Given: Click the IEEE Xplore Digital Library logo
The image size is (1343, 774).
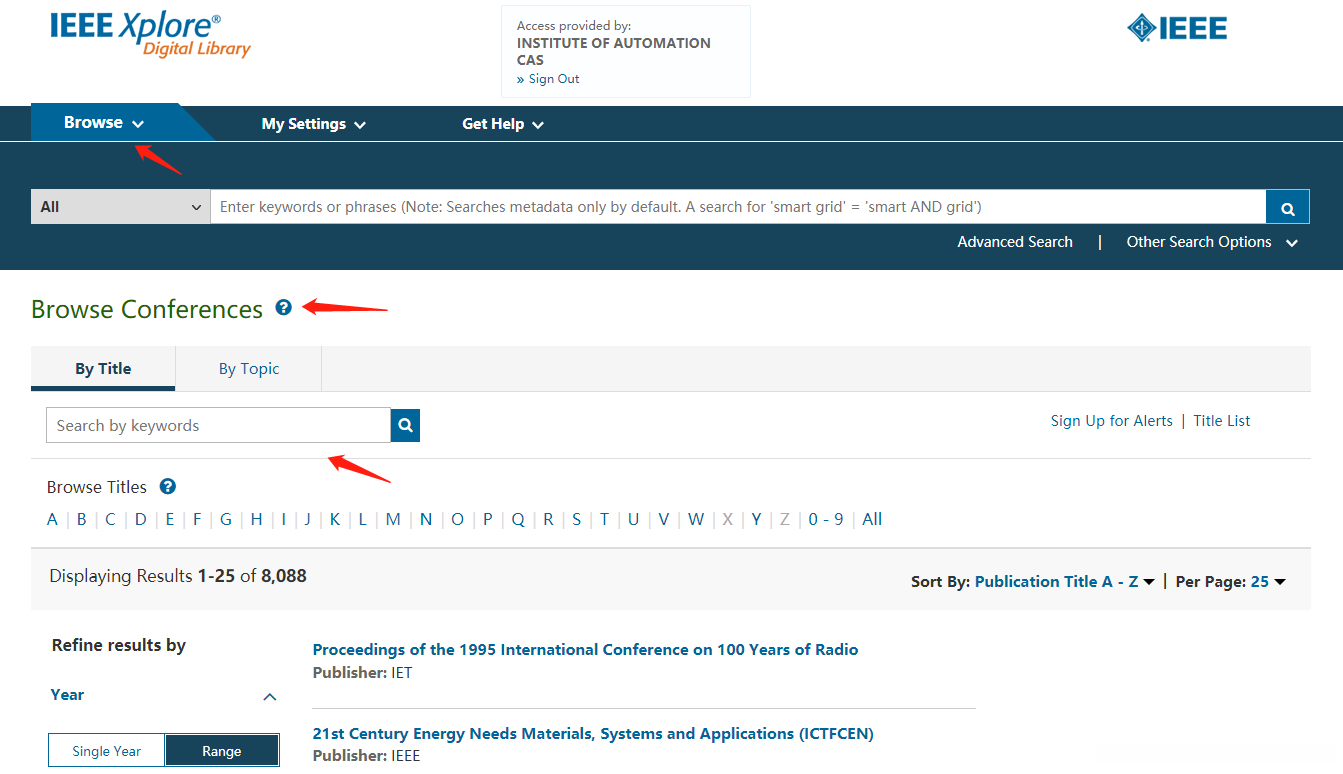Looking at the screenshot, I should [x=150, y=34].
